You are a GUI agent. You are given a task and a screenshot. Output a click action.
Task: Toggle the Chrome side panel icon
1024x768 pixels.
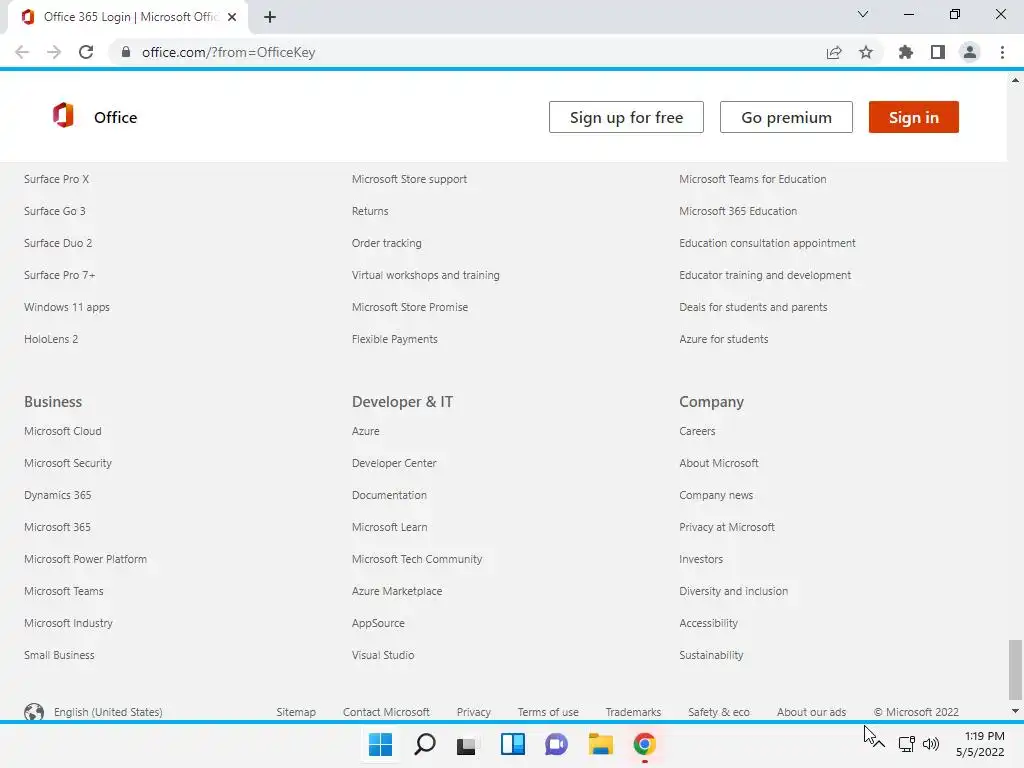(x=938, y=52)
